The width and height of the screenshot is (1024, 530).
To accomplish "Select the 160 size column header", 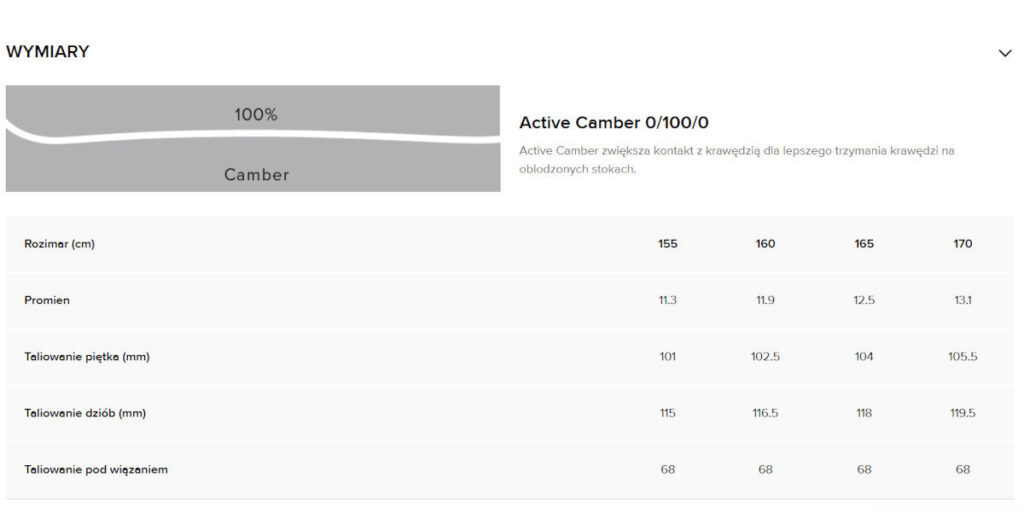I will click(x=765, y=244).
